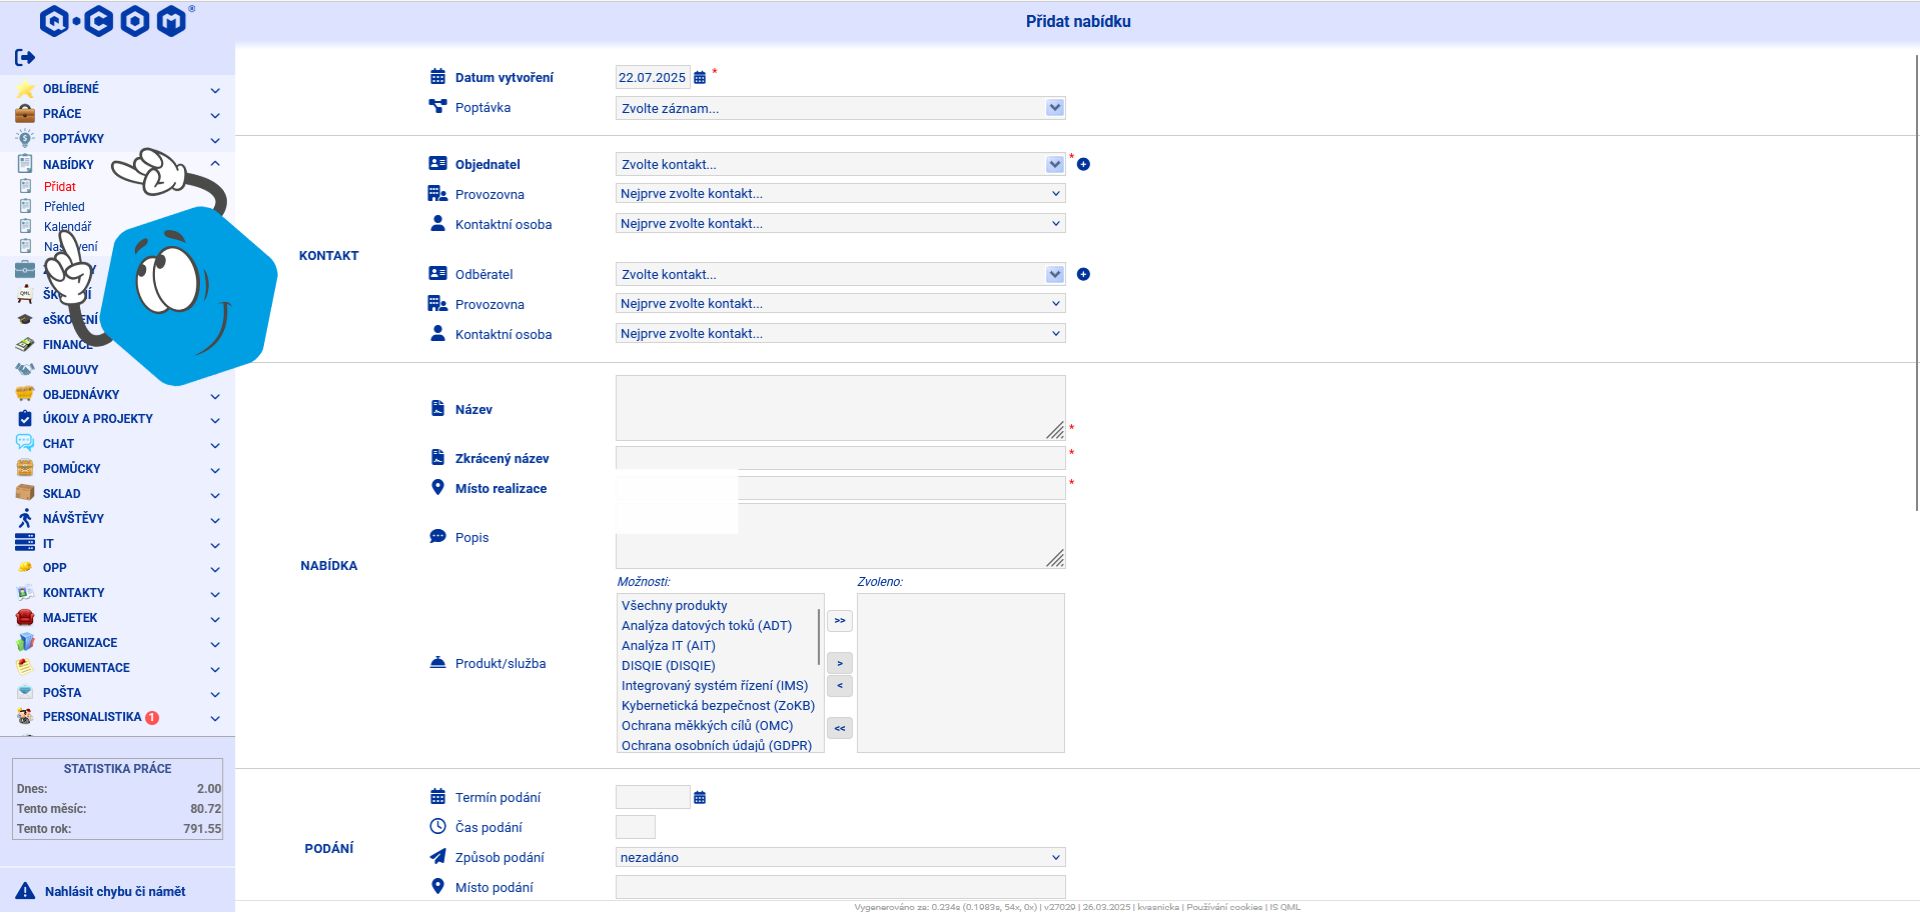This screenshot has width=1920, height=914.
Task: Collapse the NABÍDKY menu section
Action: 215,164
